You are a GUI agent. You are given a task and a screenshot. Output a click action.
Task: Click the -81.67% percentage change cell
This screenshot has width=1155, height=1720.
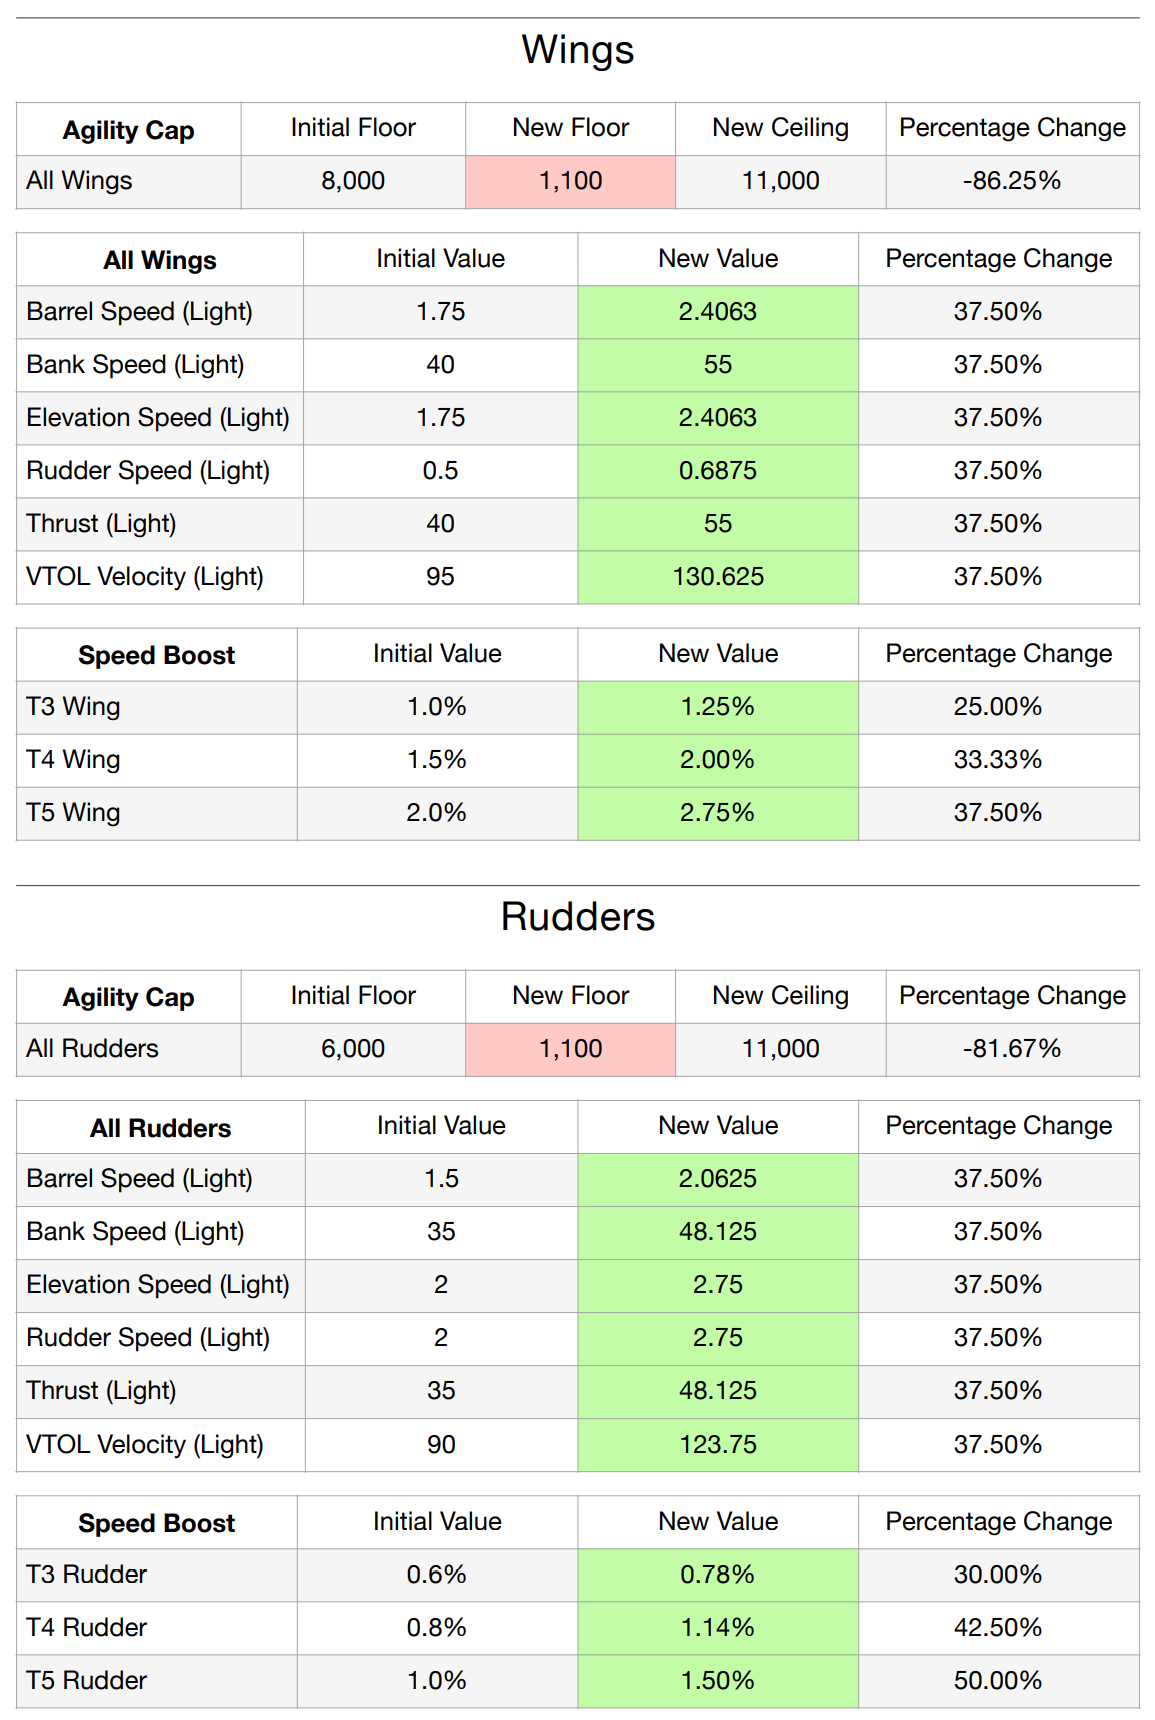1011,1049
